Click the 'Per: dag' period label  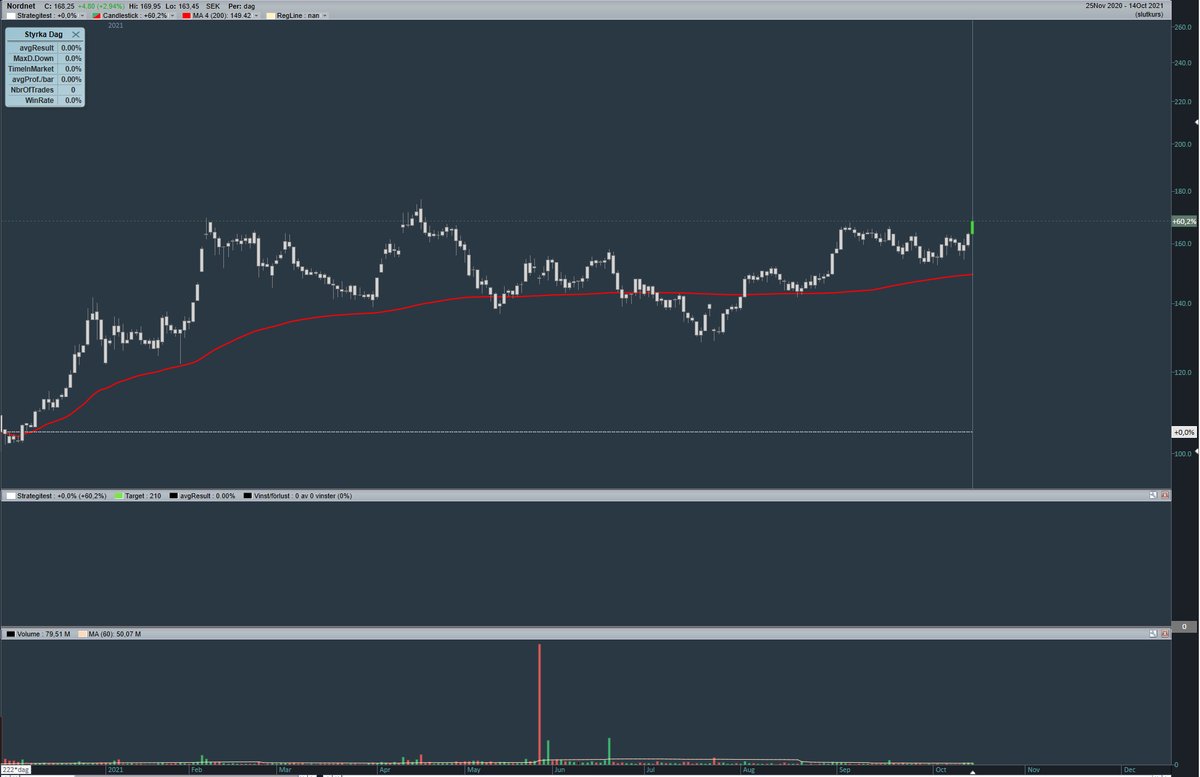pos(241,6)
